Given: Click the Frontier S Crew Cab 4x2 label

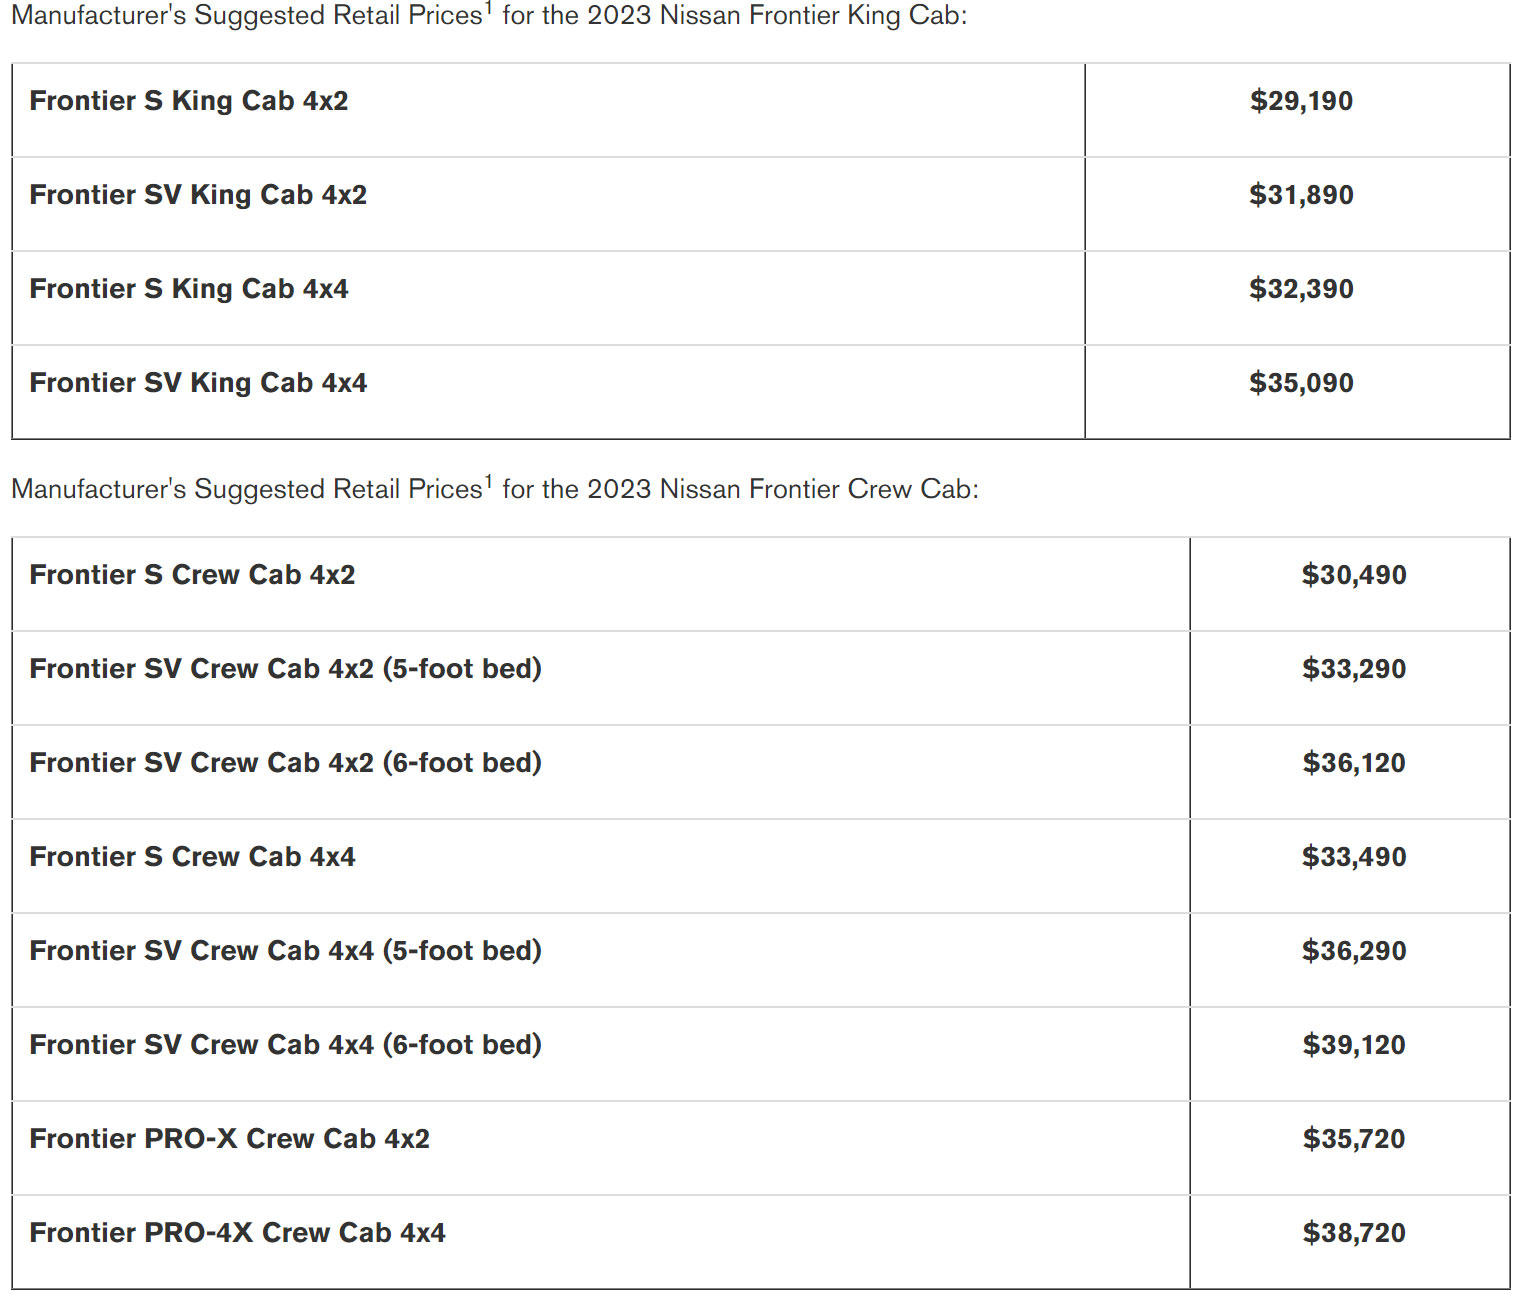Looking at the screenshot, I should tap(192, 575).
